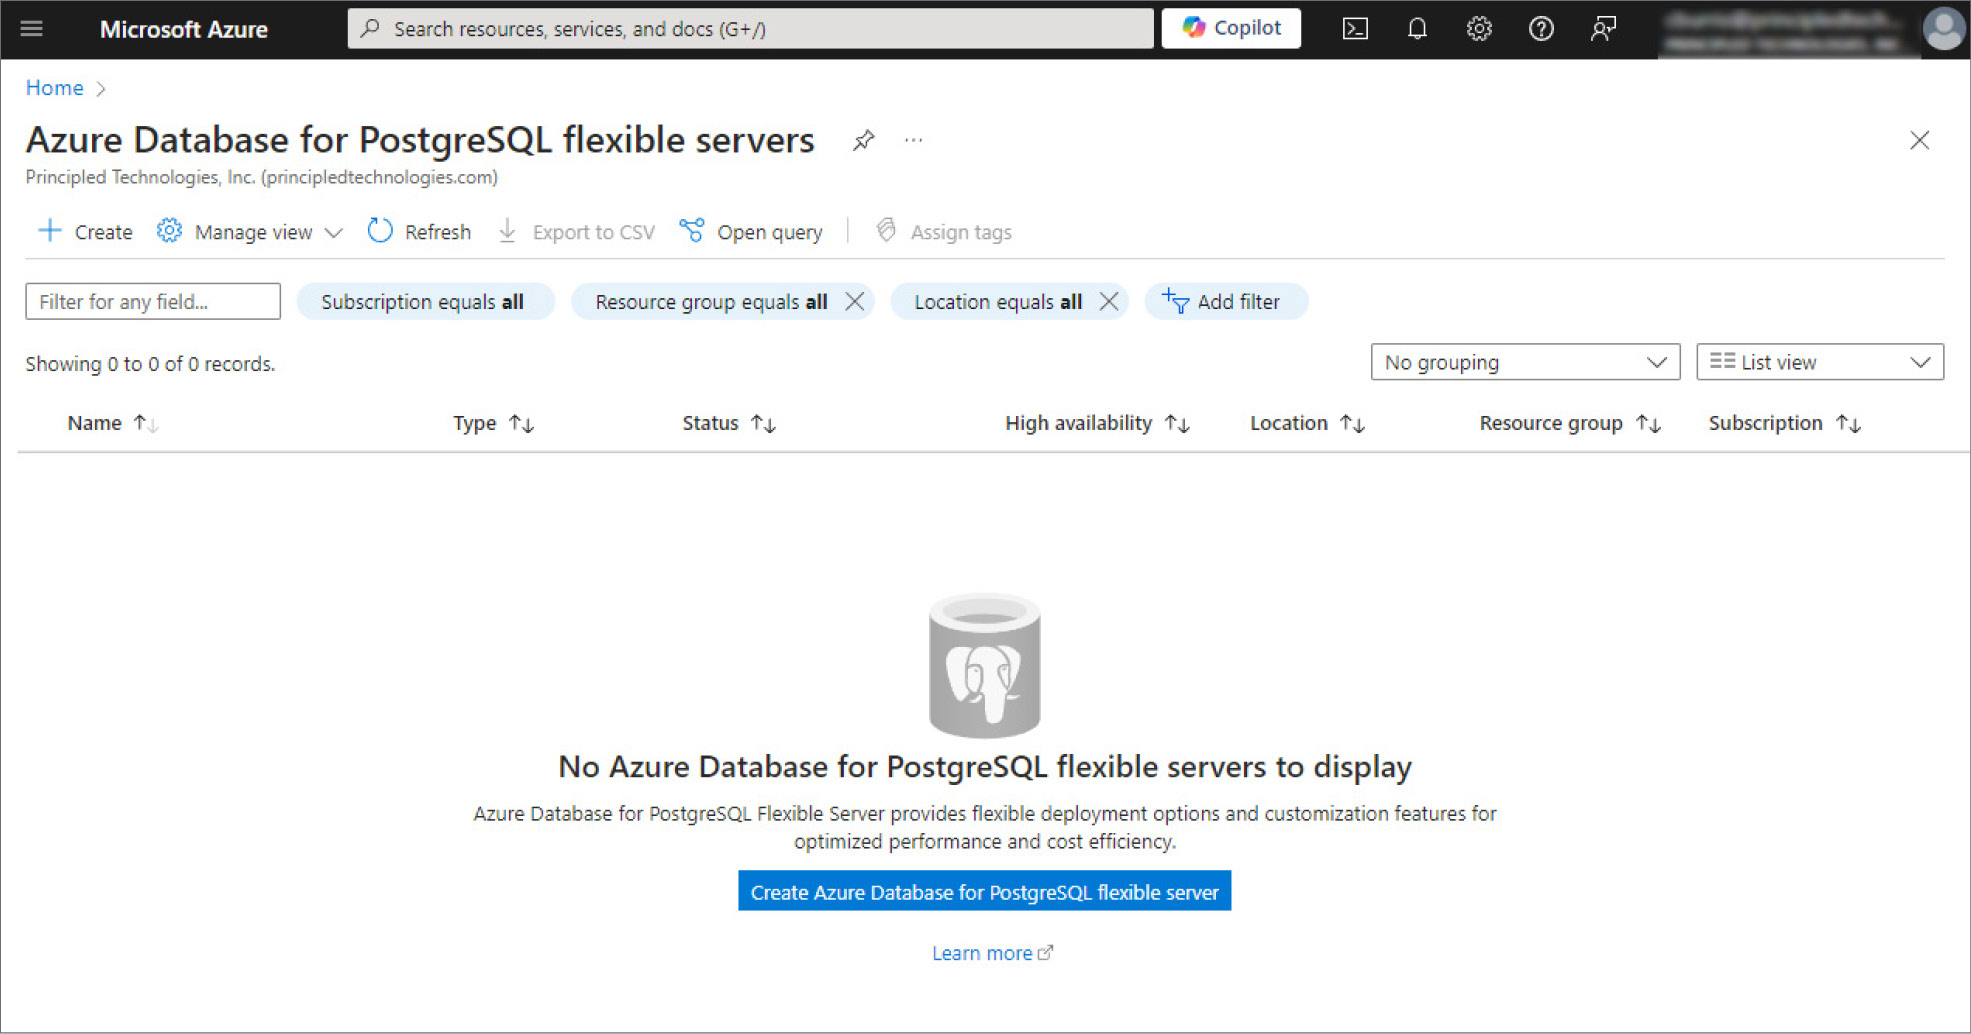Sort by the Resource group column
1971x1034 pixels.
tap(1570, 423)
